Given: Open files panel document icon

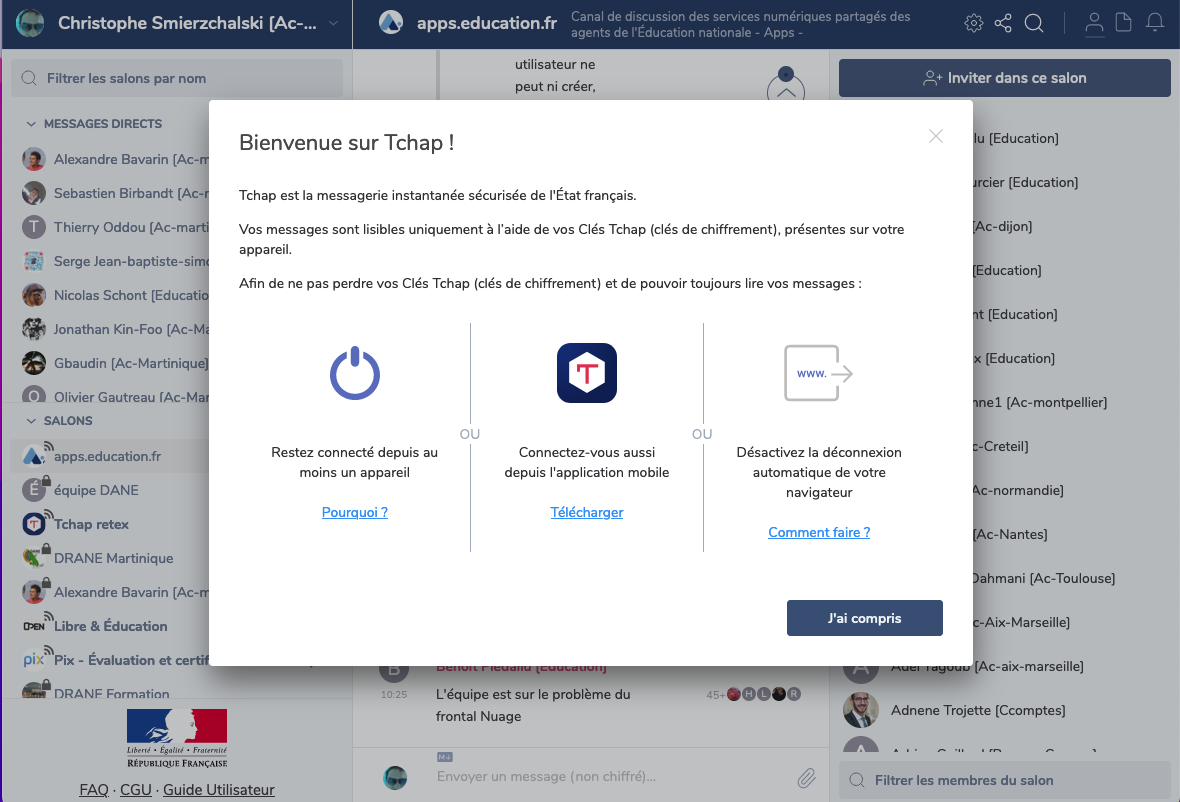Looking at the screenshot, I should pos(1124,23).
